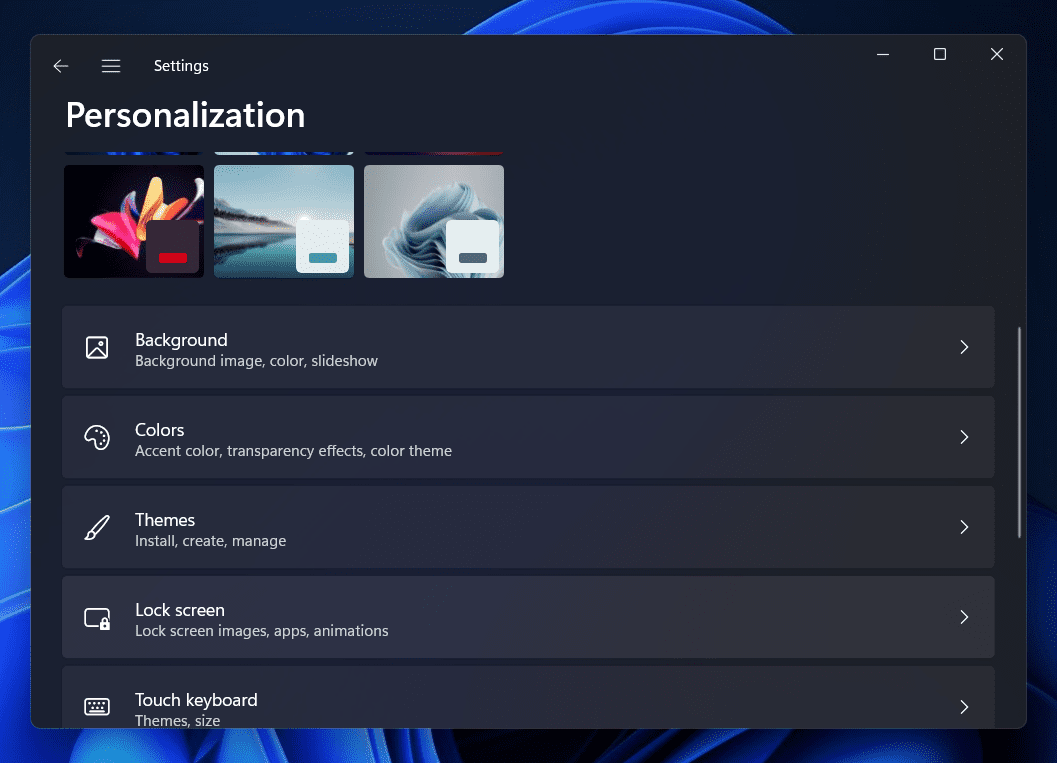Select the lake landscape theme thumbnail
The width and height of the screenshot is (1057, 763).
coord(284,221)
